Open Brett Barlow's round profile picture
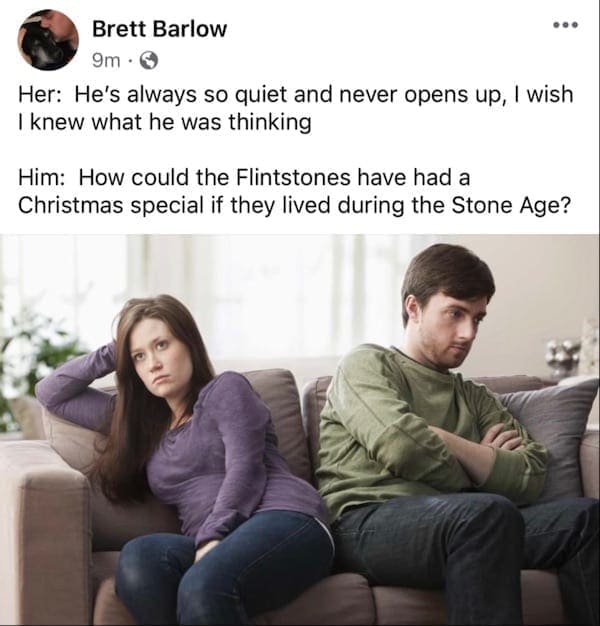Image resolution: width=600 pixels, height=626 pixels. [x=48, y=40]
